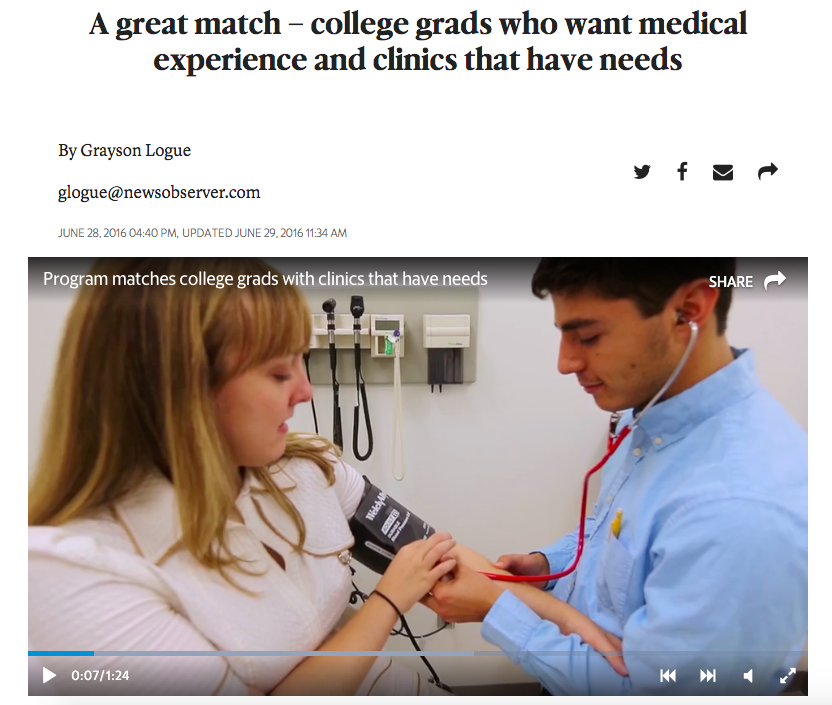Image resolution: width=832 pixels, height=705 pixels.
Task: Toggle fullscreen video mode
Action: tap(788, 675)
